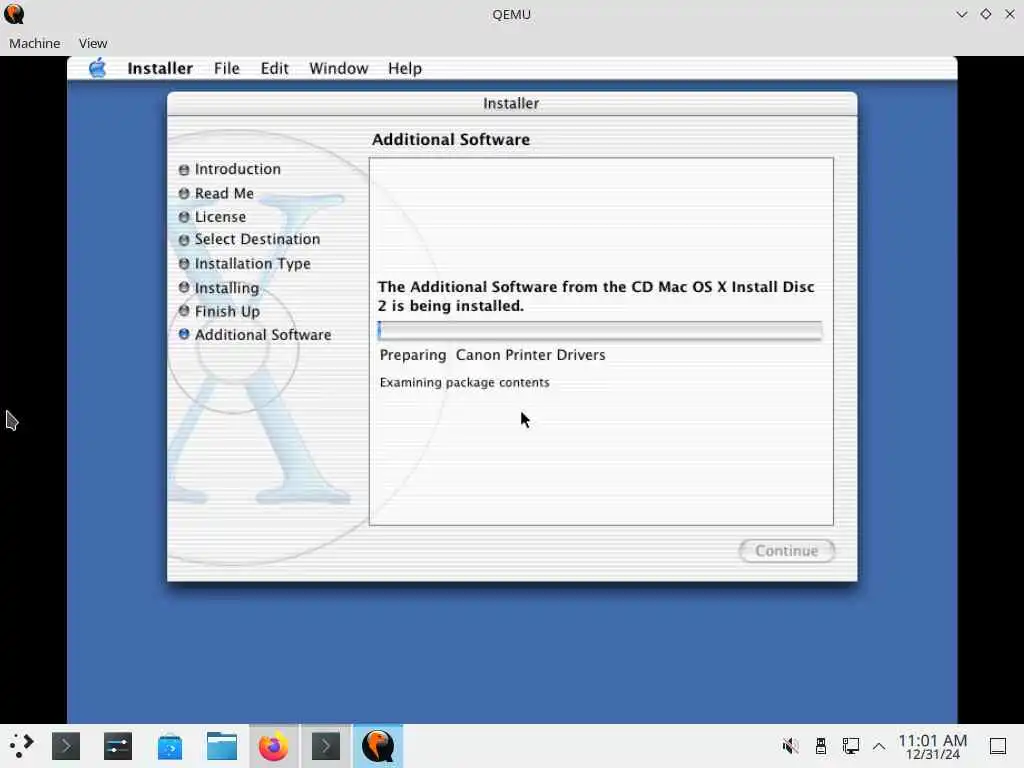The height and width of the screenshot is (768, 1024).
Task: Open the first Konsole terminal taskbar icon
Action: 66,746
